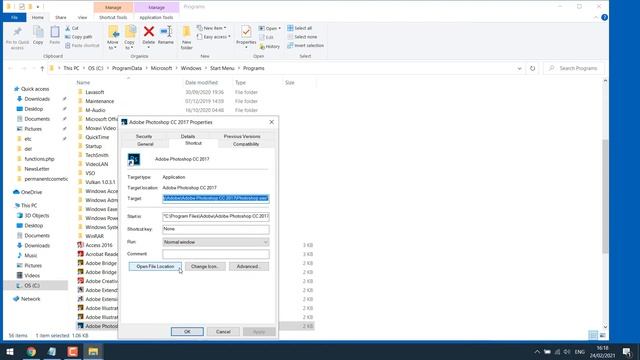This screenshot has width=640, height=360.
Task: Click the Change Icon button
Action: [x=205, y=267]
